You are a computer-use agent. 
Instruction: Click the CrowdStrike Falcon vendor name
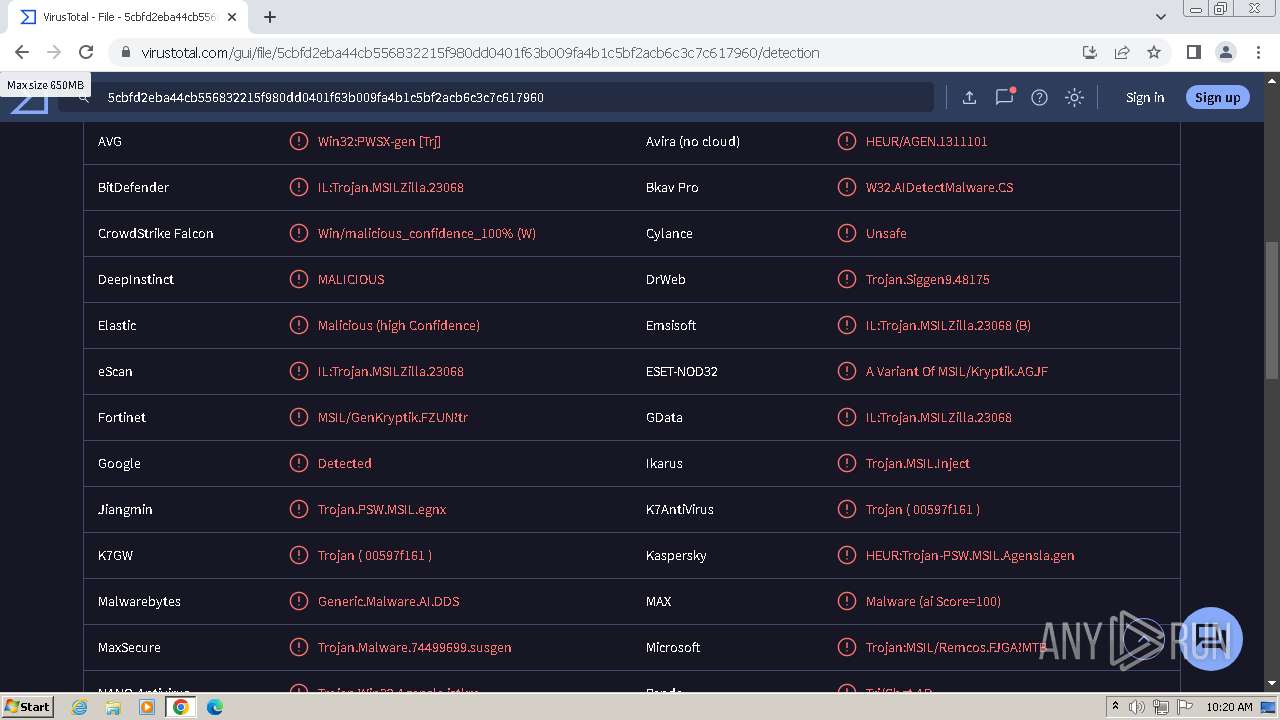click(156, 233)
